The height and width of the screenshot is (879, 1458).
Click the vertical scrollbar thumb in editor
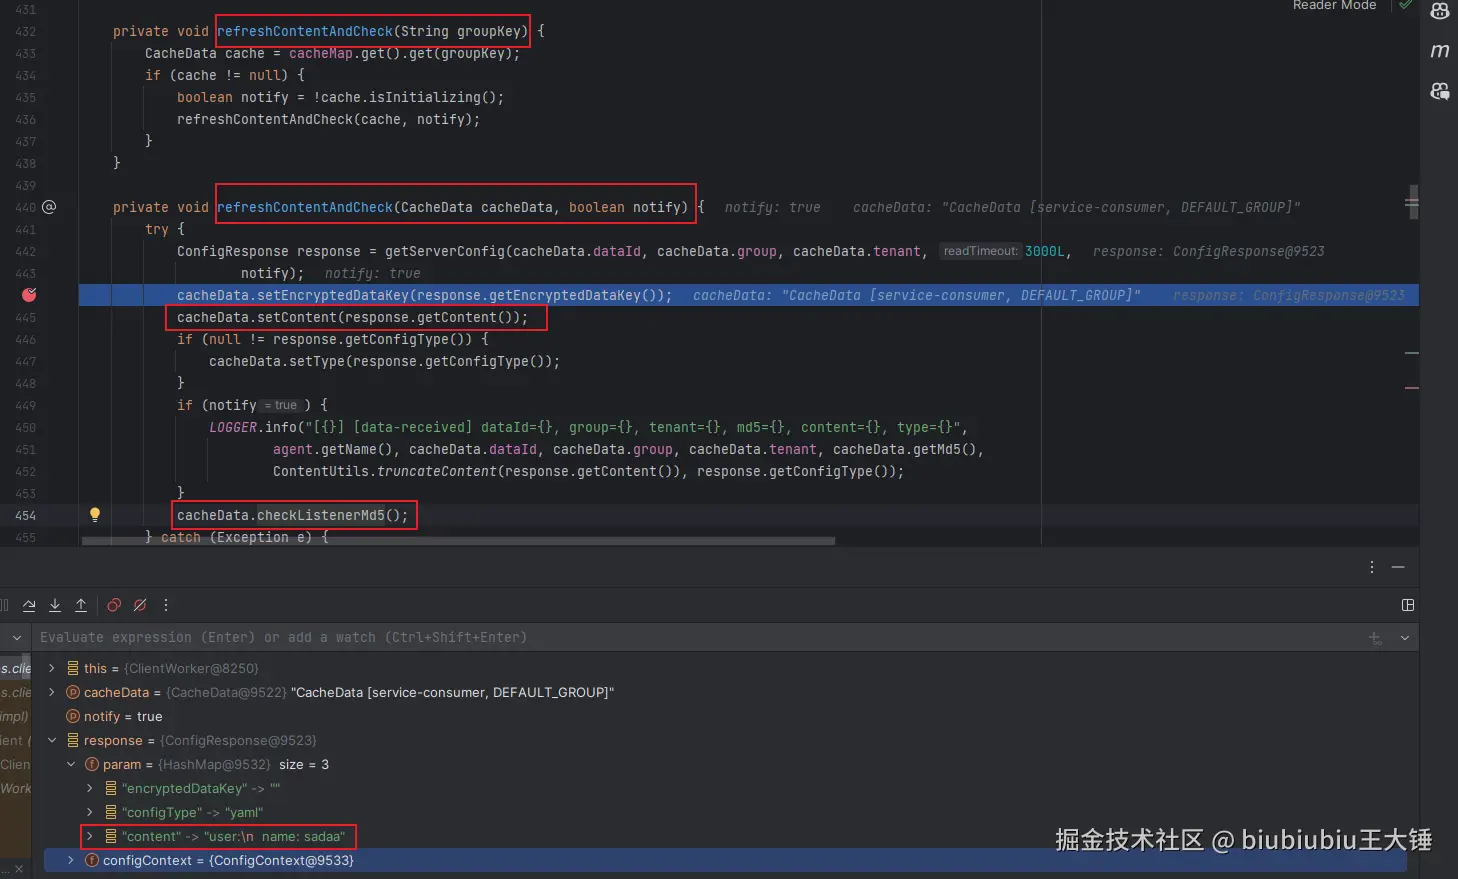[x=1412, y=202]
